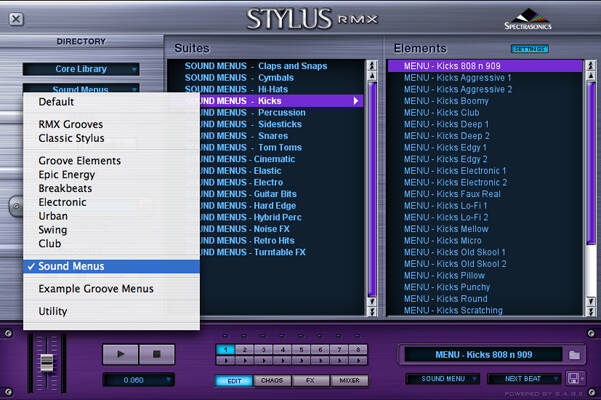Click Elements scrollbar up arrow

pos(591,76)
